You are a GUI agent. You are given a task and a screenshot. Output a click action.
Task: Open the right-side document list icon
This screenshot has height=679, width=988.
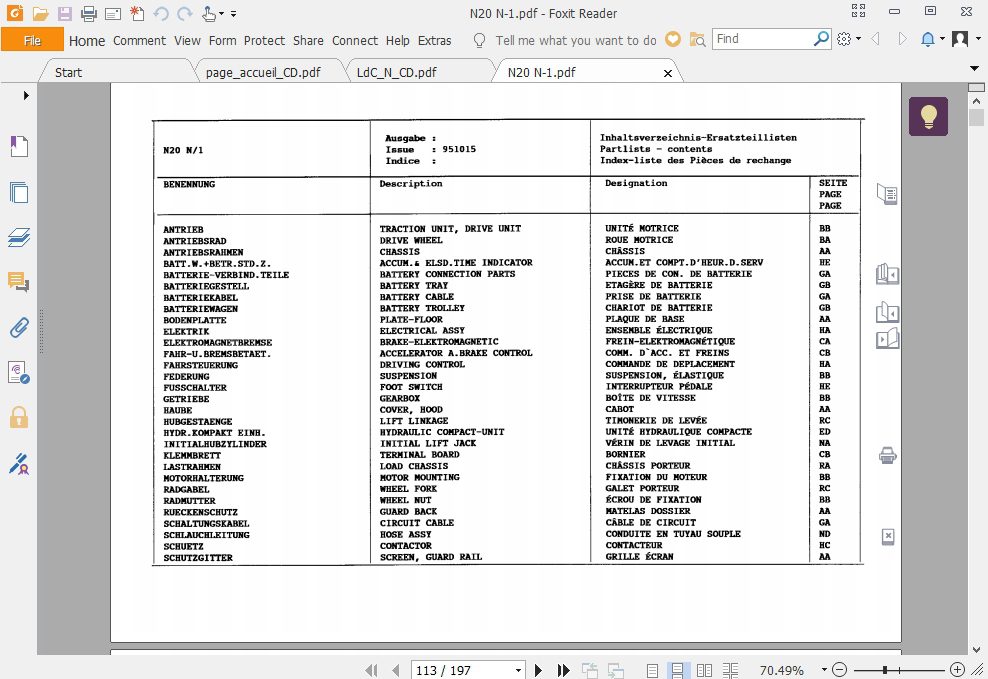tap(887, 194)
